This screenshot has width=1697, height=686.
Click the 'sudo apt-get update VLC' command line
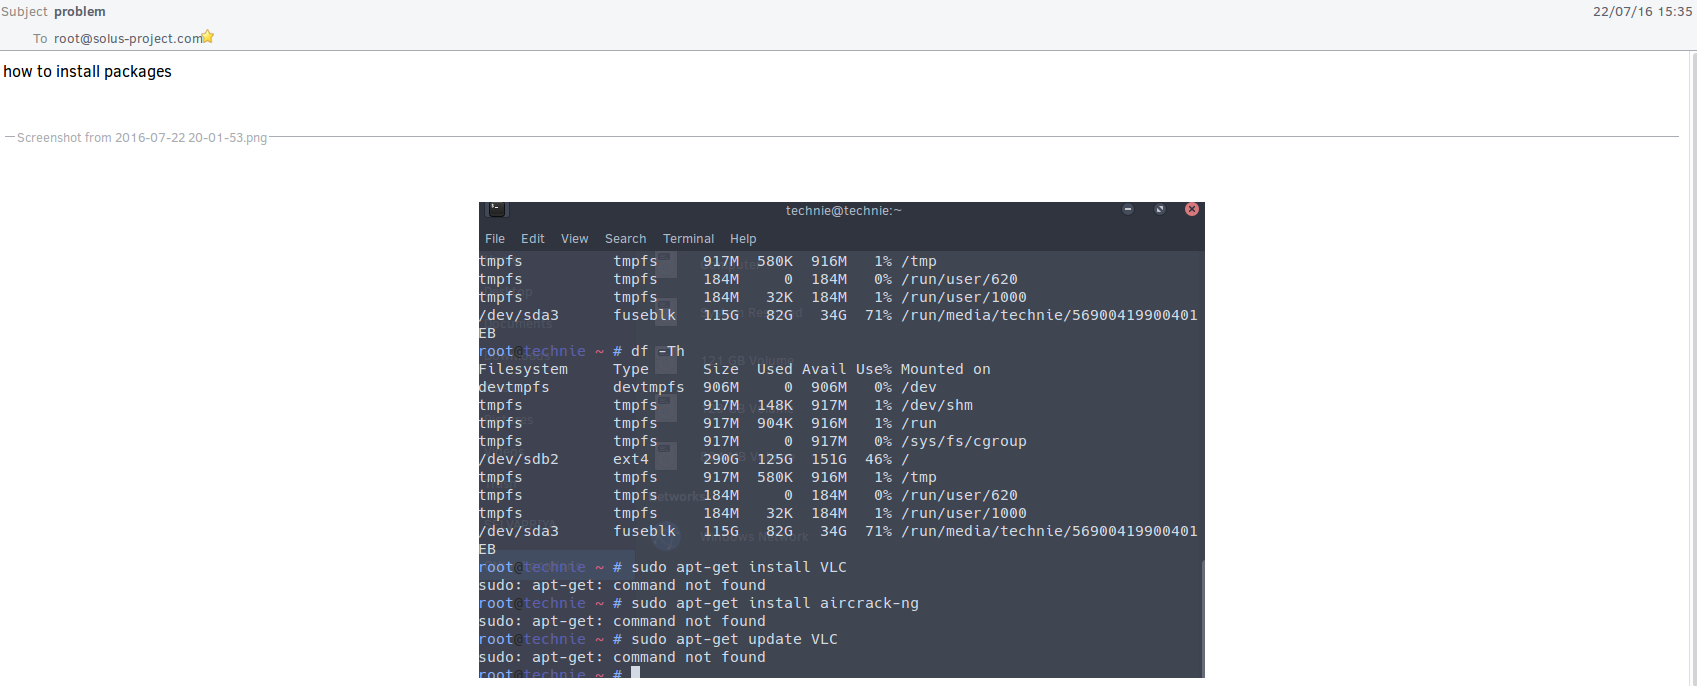click(735, 639)
